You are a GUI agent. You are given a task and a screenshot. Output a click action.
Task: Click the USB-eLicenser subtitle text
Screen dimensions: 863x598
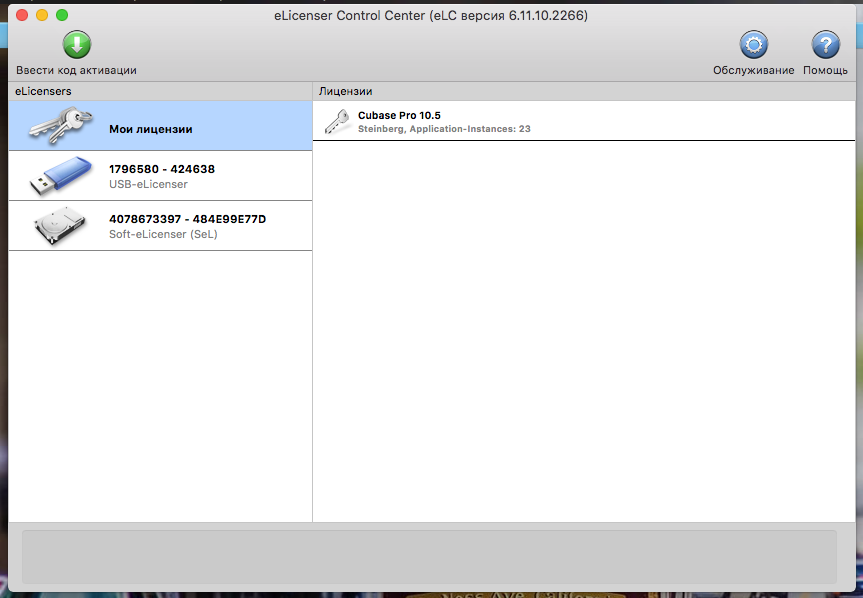click(x=148, y=184)
